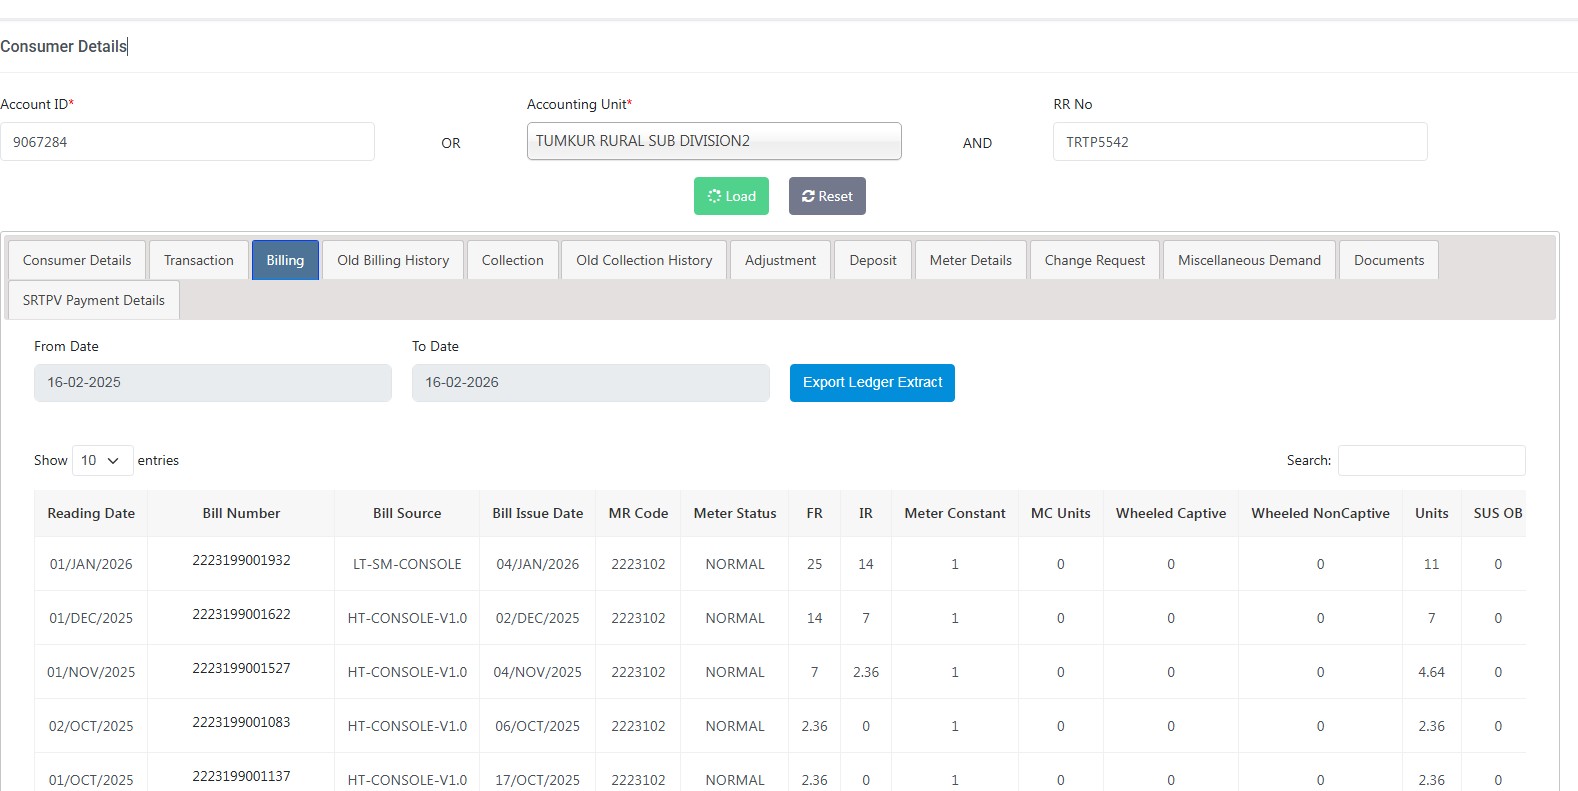Click the RR No input field
Screen dimensions: 1578x791
[x=1239, y=142]
